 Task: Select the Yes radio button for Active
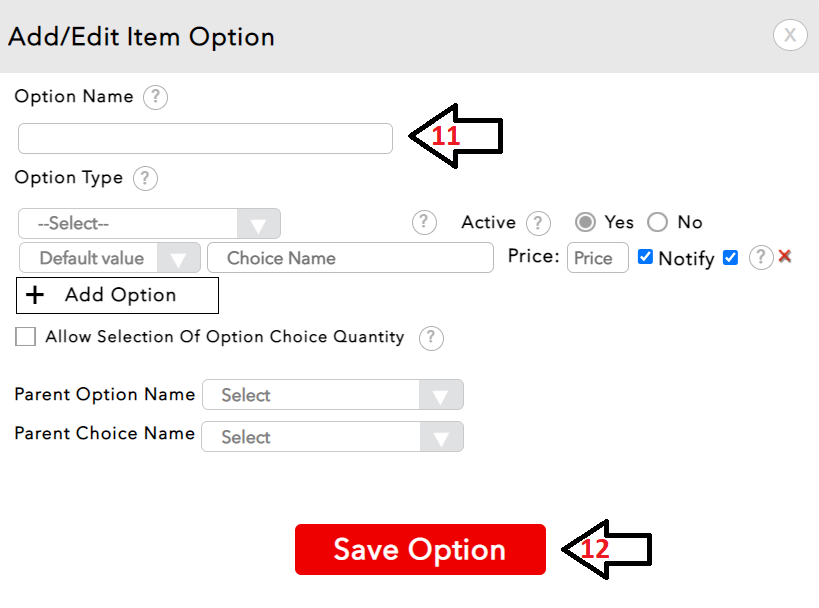[586, 222]
